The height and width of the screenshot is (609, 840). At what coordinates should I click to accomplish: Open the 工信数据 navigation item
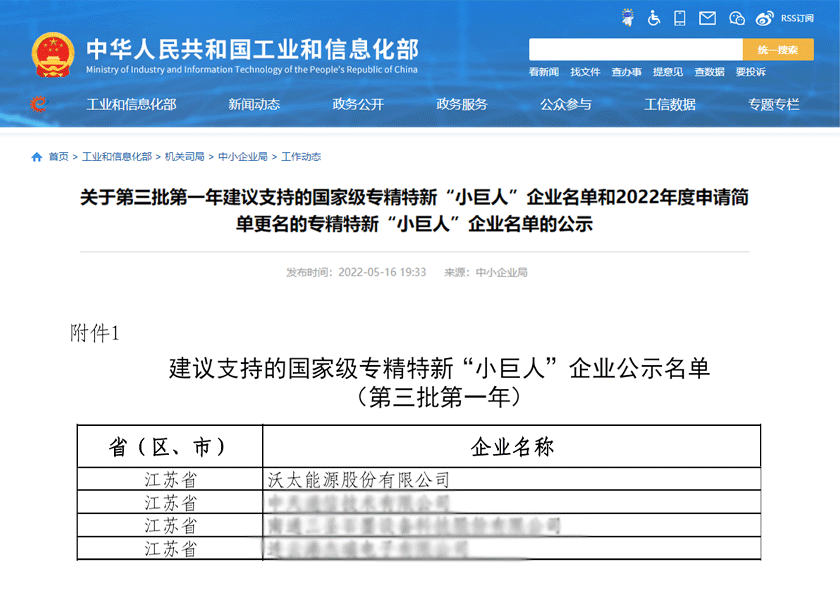tap(670, 104)
